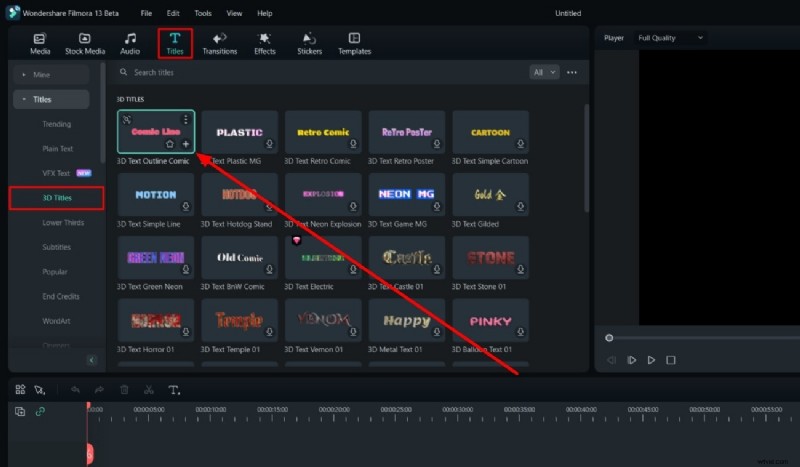Open the Transitions panel
800x467 pixels.
[x=220, y=43]
